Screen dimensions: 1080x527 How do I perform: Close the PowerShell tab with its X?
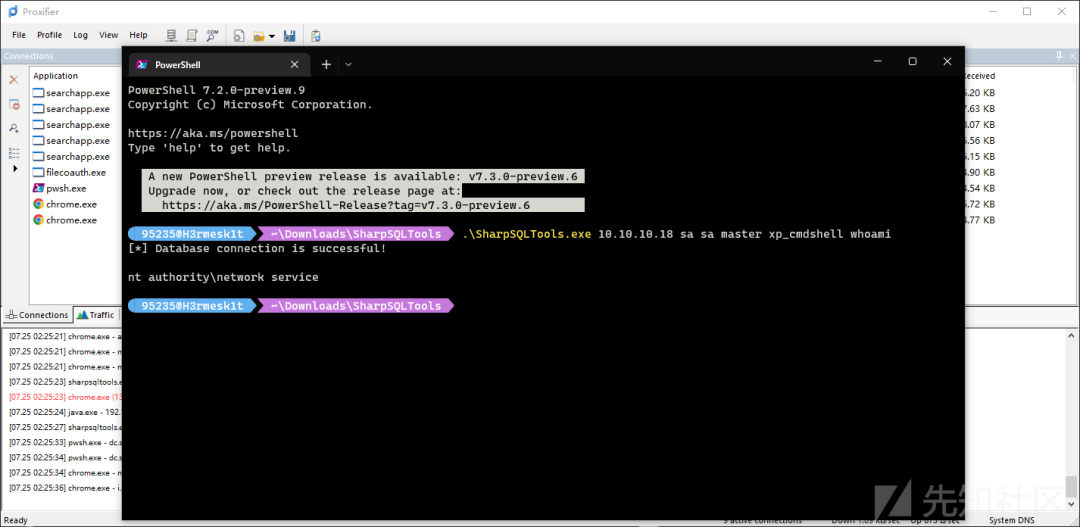click(x=294, y=64)
